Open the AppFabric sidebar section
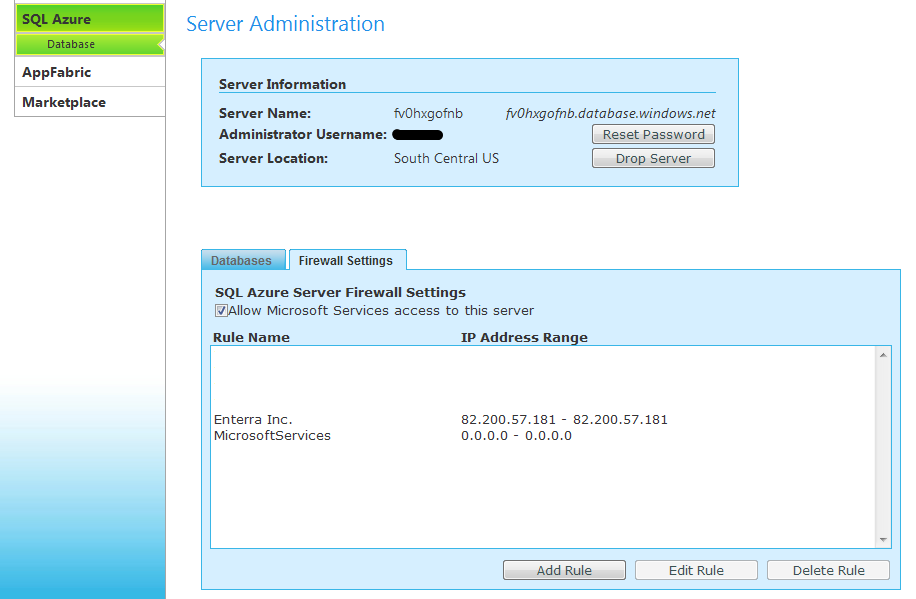The image size is (916, 599). pos(89,72)
